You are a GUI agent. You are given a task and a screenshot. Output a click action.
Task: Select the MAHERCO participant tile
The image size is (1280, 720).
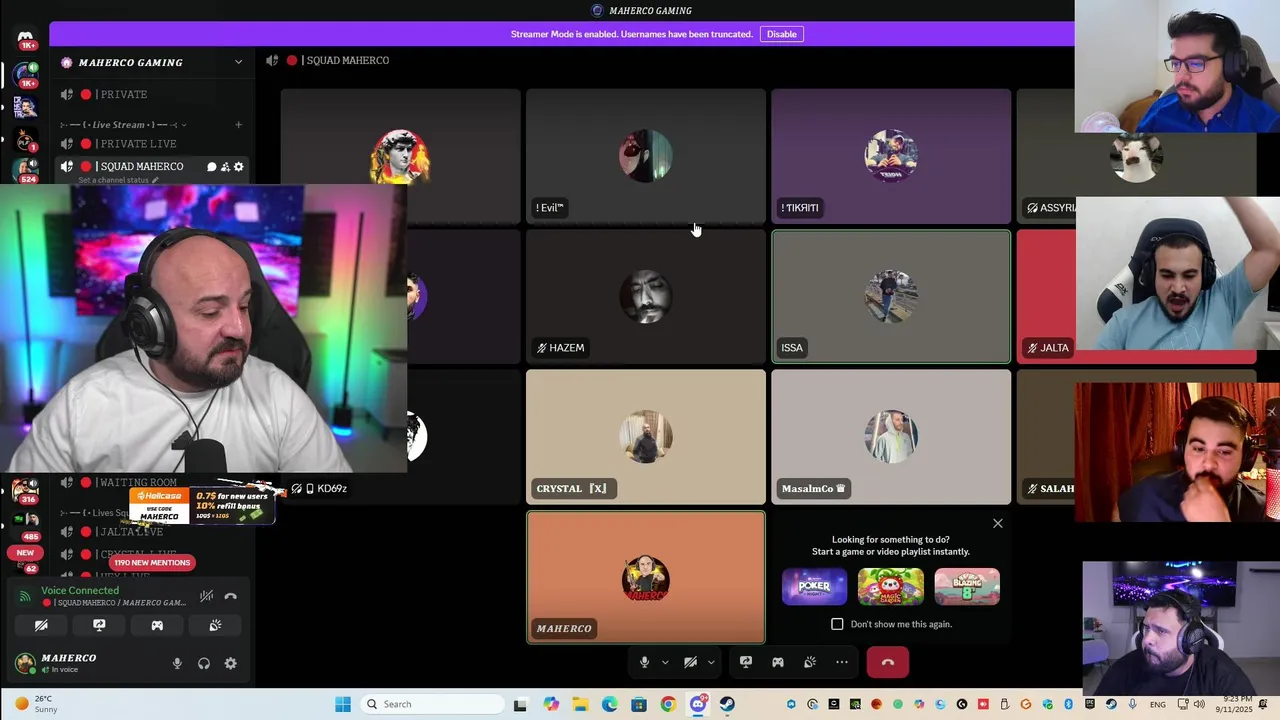(x=646, y=577)
